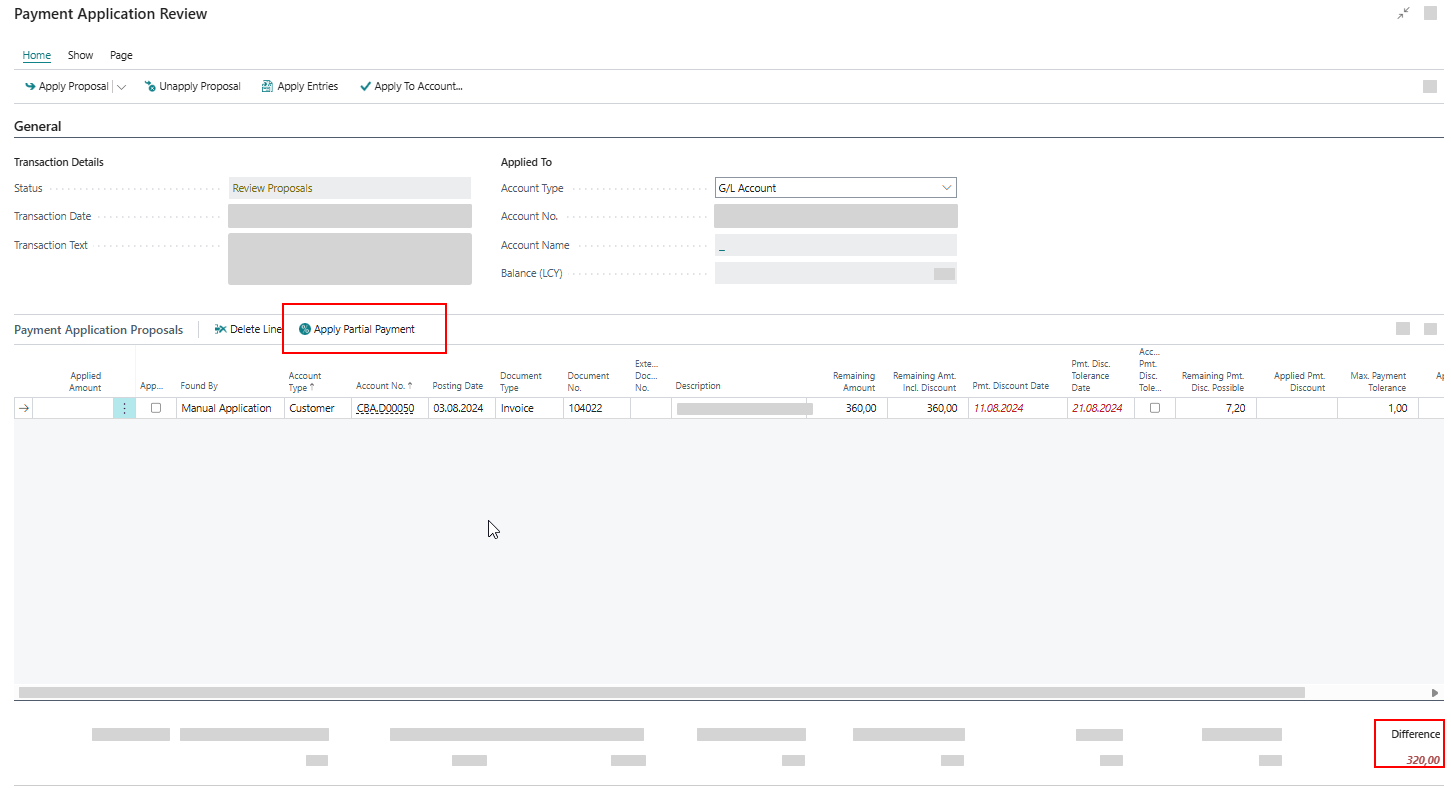The width and height of the screenshot is (1451, 788).
Task: Click the Delete Line icon
Action: click(220, 329)
